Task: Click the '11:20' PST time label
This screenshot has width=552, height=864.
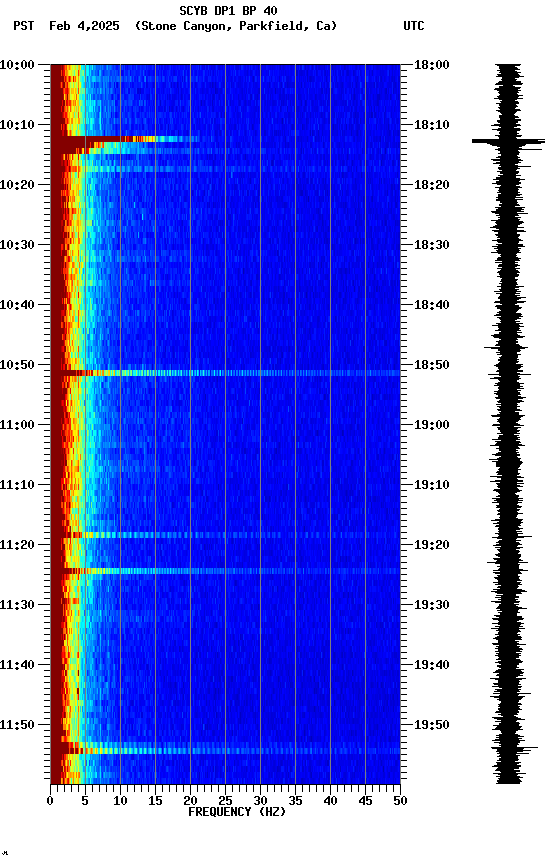Action: click(x=17, y=546)
